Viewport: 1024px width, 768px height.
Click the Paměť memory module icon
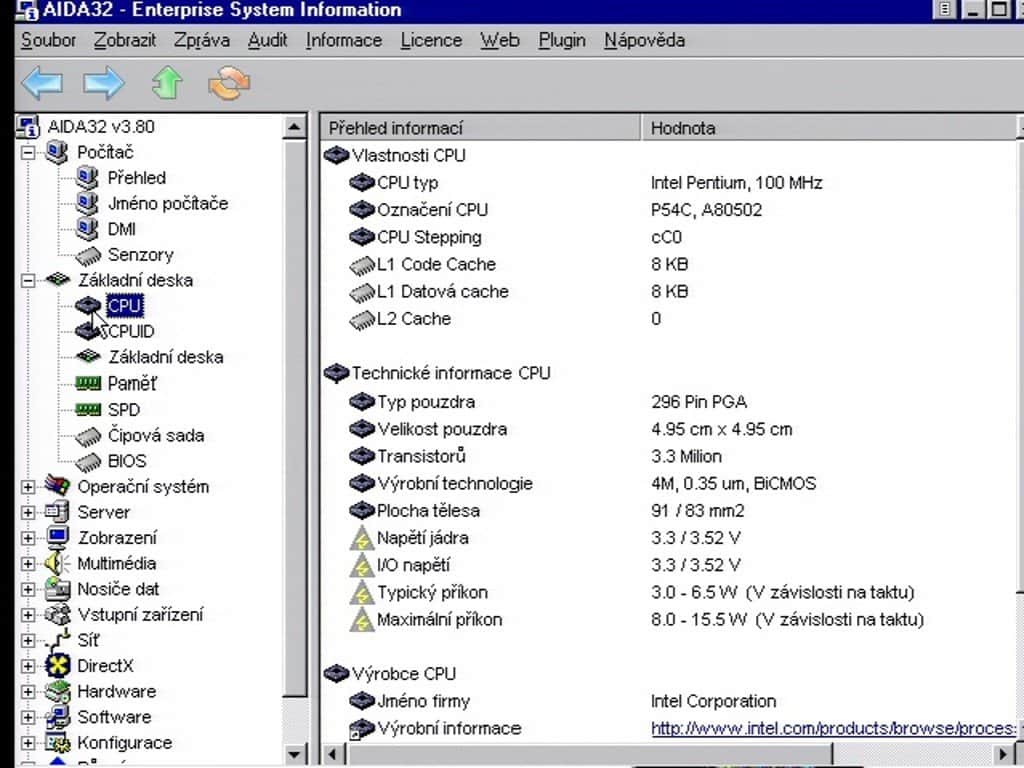[x=88, y=383]
